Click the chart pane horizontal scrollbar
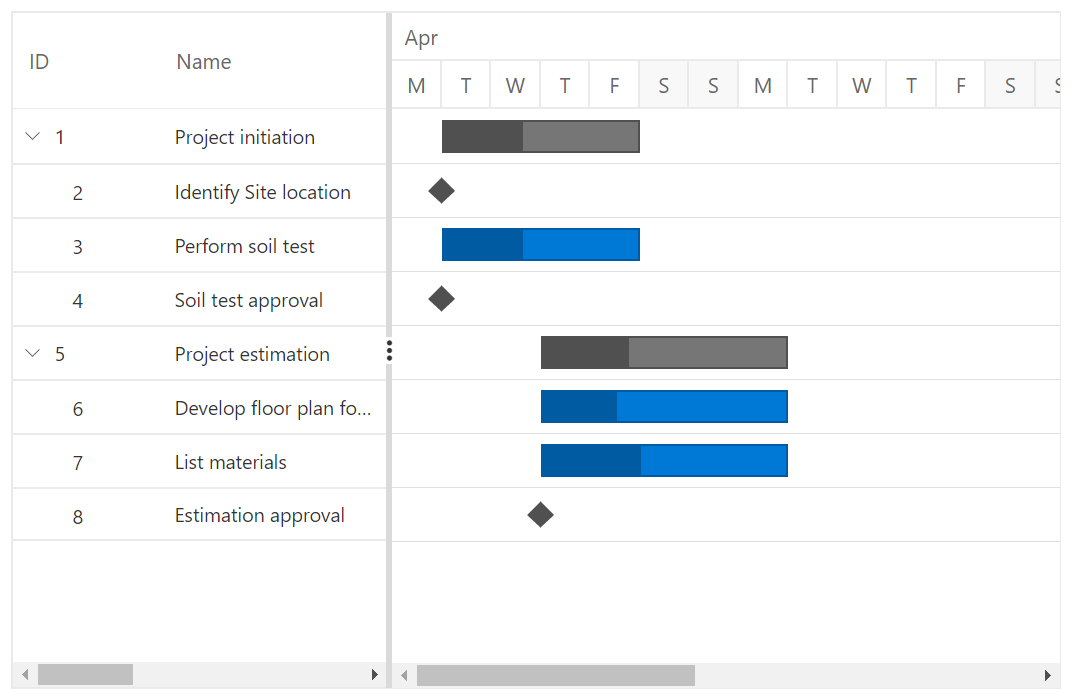Image resolution: width=1075 pixels, height=698 pixels. tap(555, 675)
